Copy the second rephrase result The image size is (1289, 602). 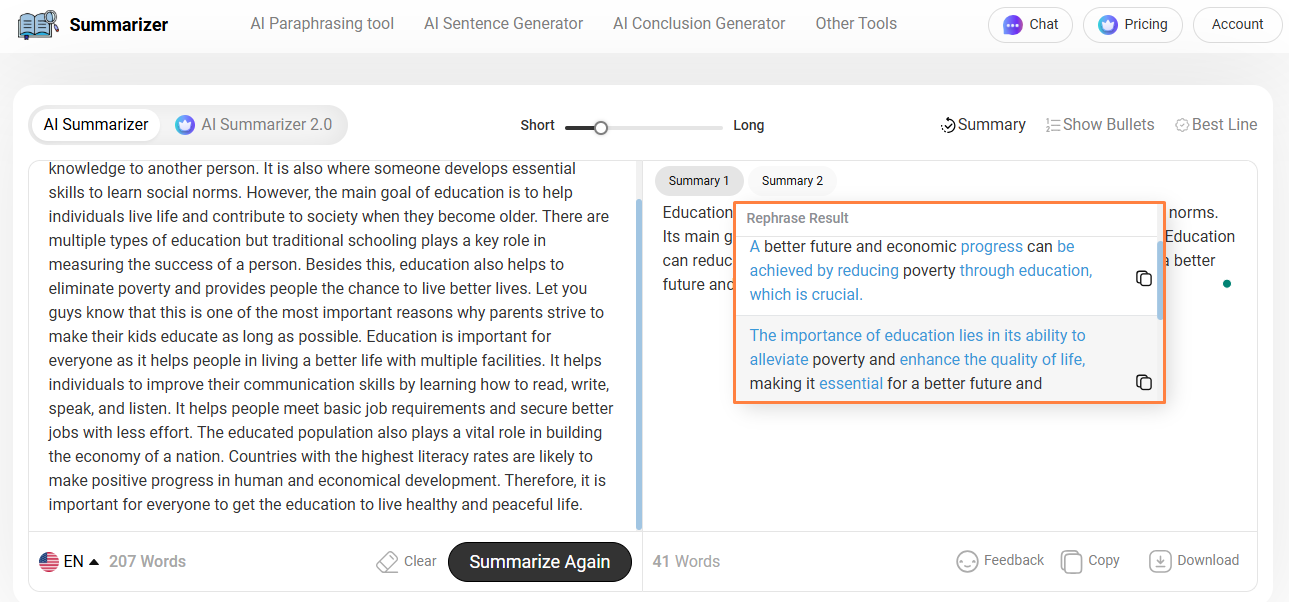click(x=1144, y=382)
